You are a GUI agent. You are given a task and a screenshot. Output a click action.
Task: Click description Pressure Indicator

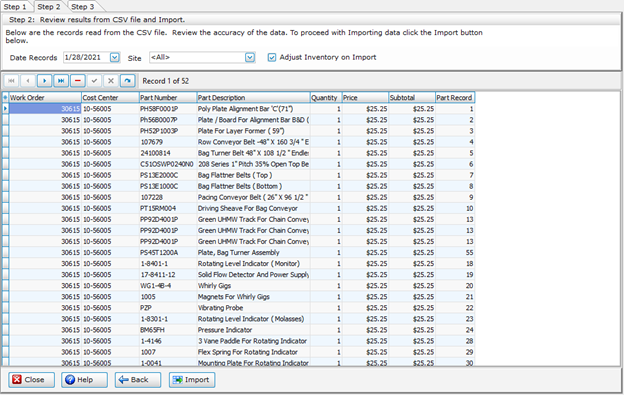click(x=253, y=330)
